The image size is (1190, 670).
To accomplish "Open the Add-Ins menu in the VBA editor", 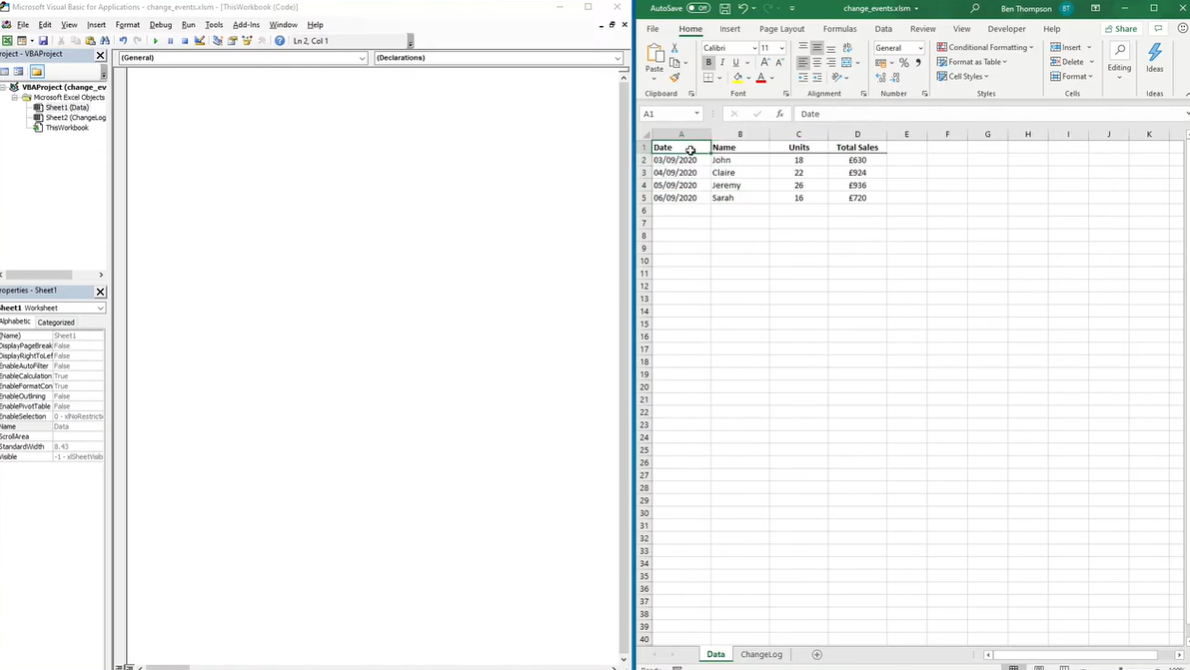I will pos(246,25).
